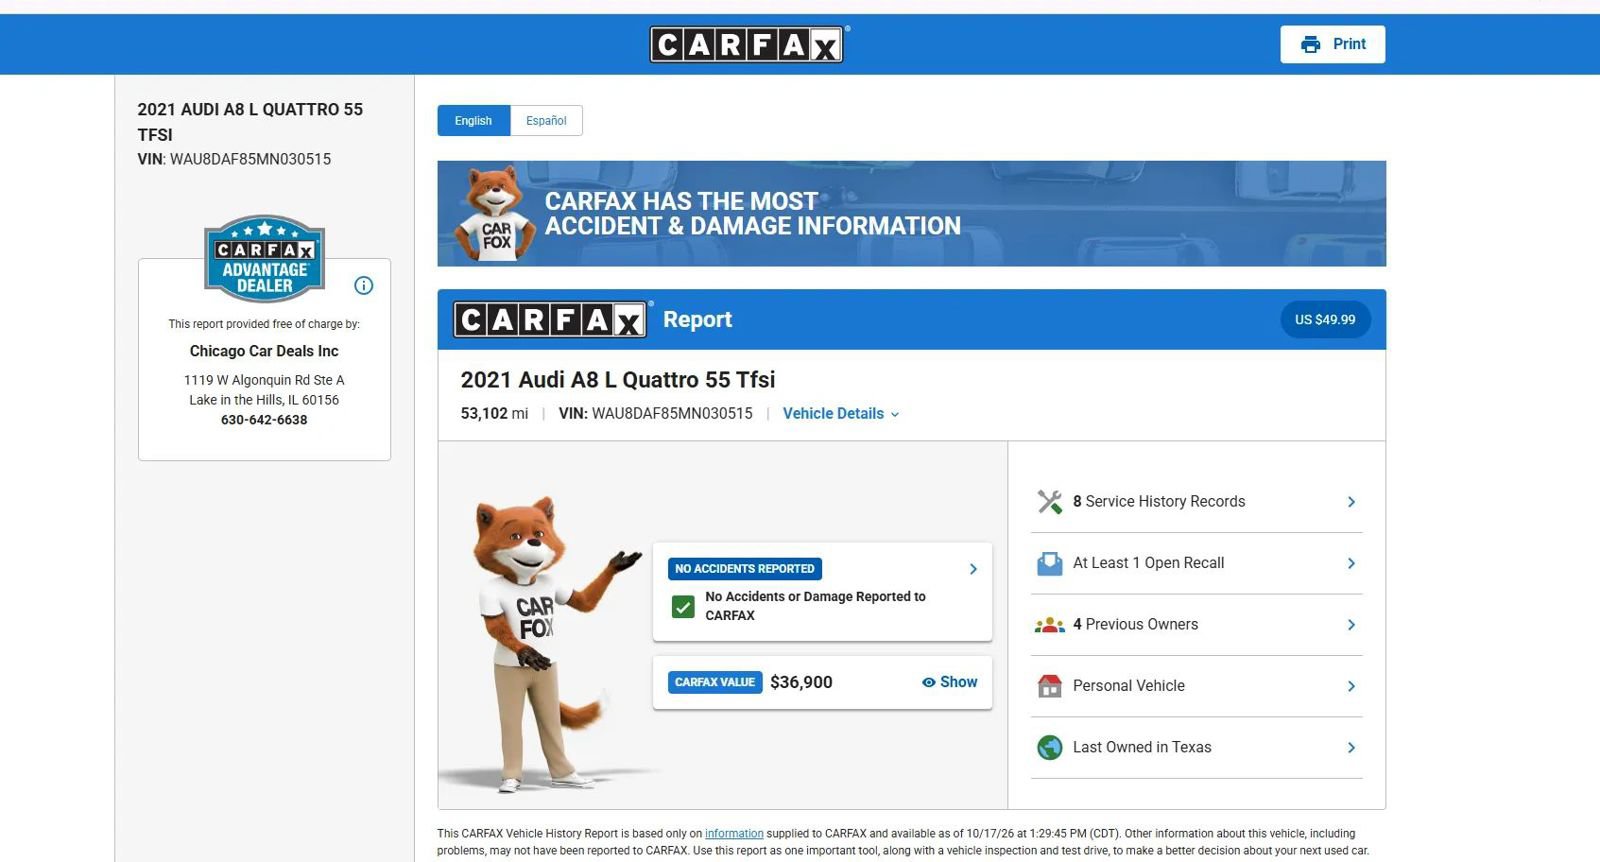This screenshot has height=862, width=1600.
Task: Click the US $49.99 price badge
Action: [x=1325, y=319]
